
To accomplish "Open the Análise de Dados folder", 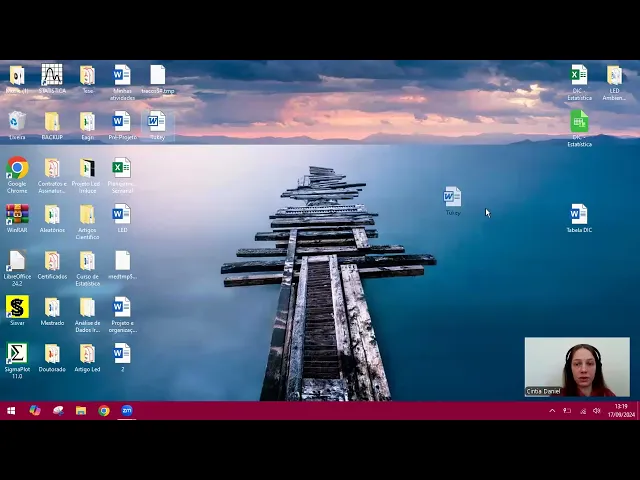I will [x=87, y=315].
